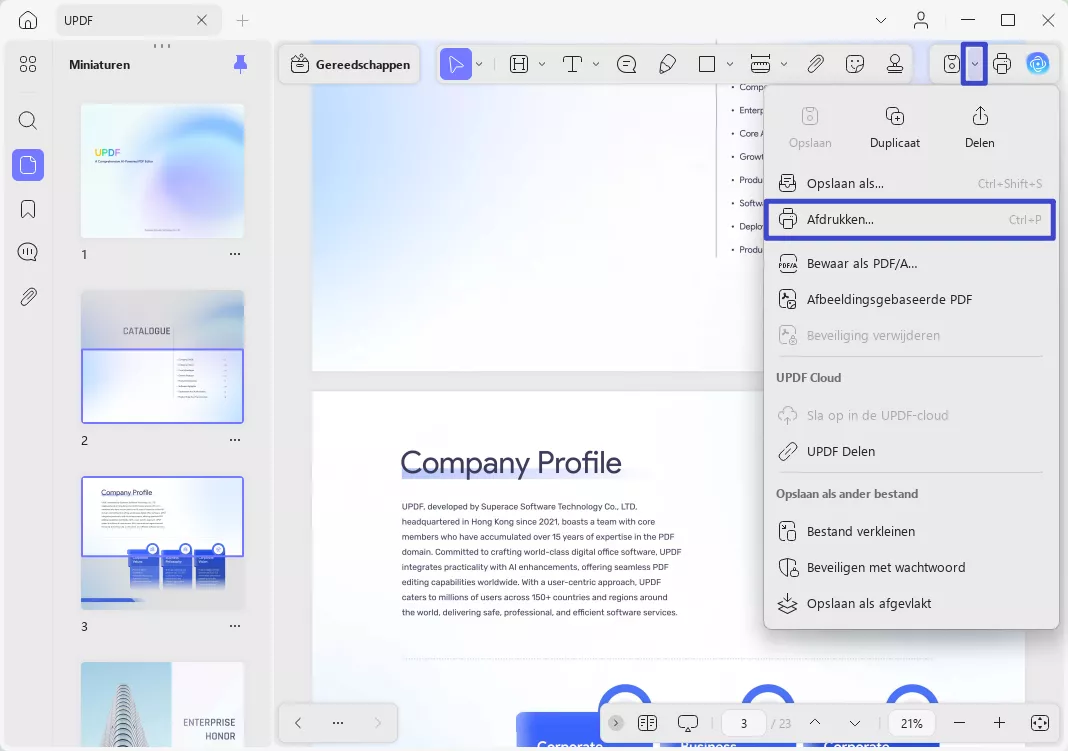The width and height of the screenshot is (1068, 751).
Task: Select the text typewriter tool
Action: coord(572,65)
